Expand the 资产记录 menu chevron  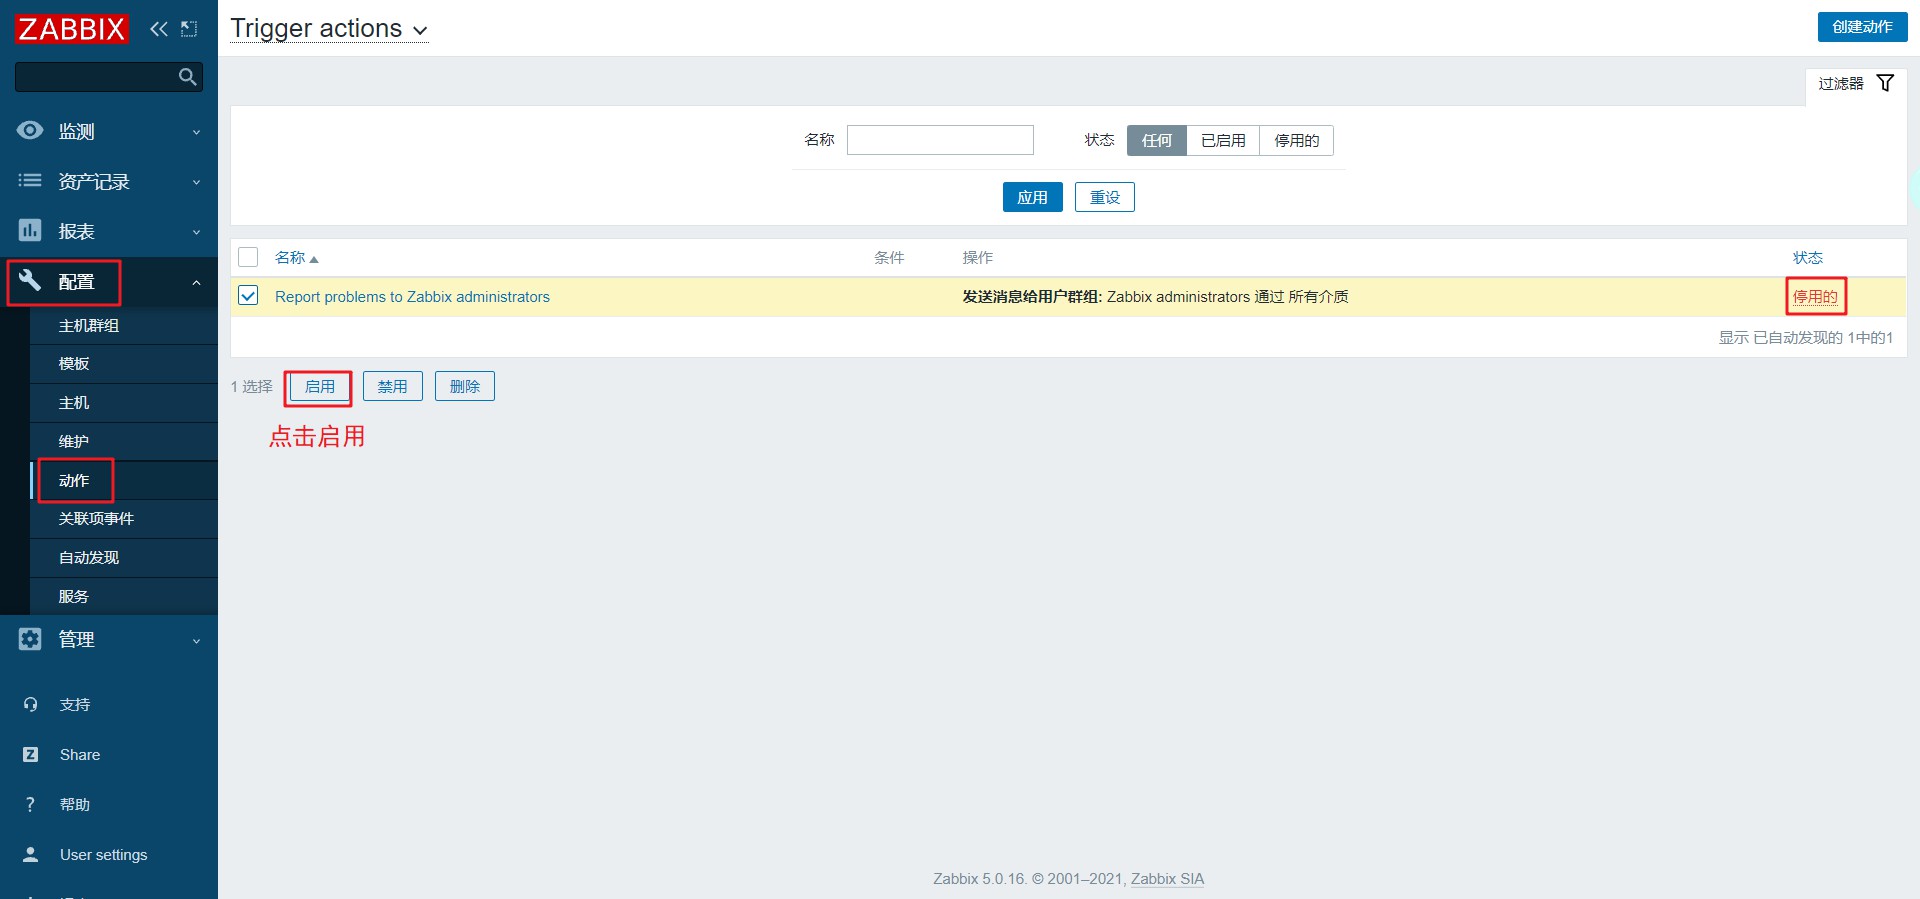coord(196,182)
